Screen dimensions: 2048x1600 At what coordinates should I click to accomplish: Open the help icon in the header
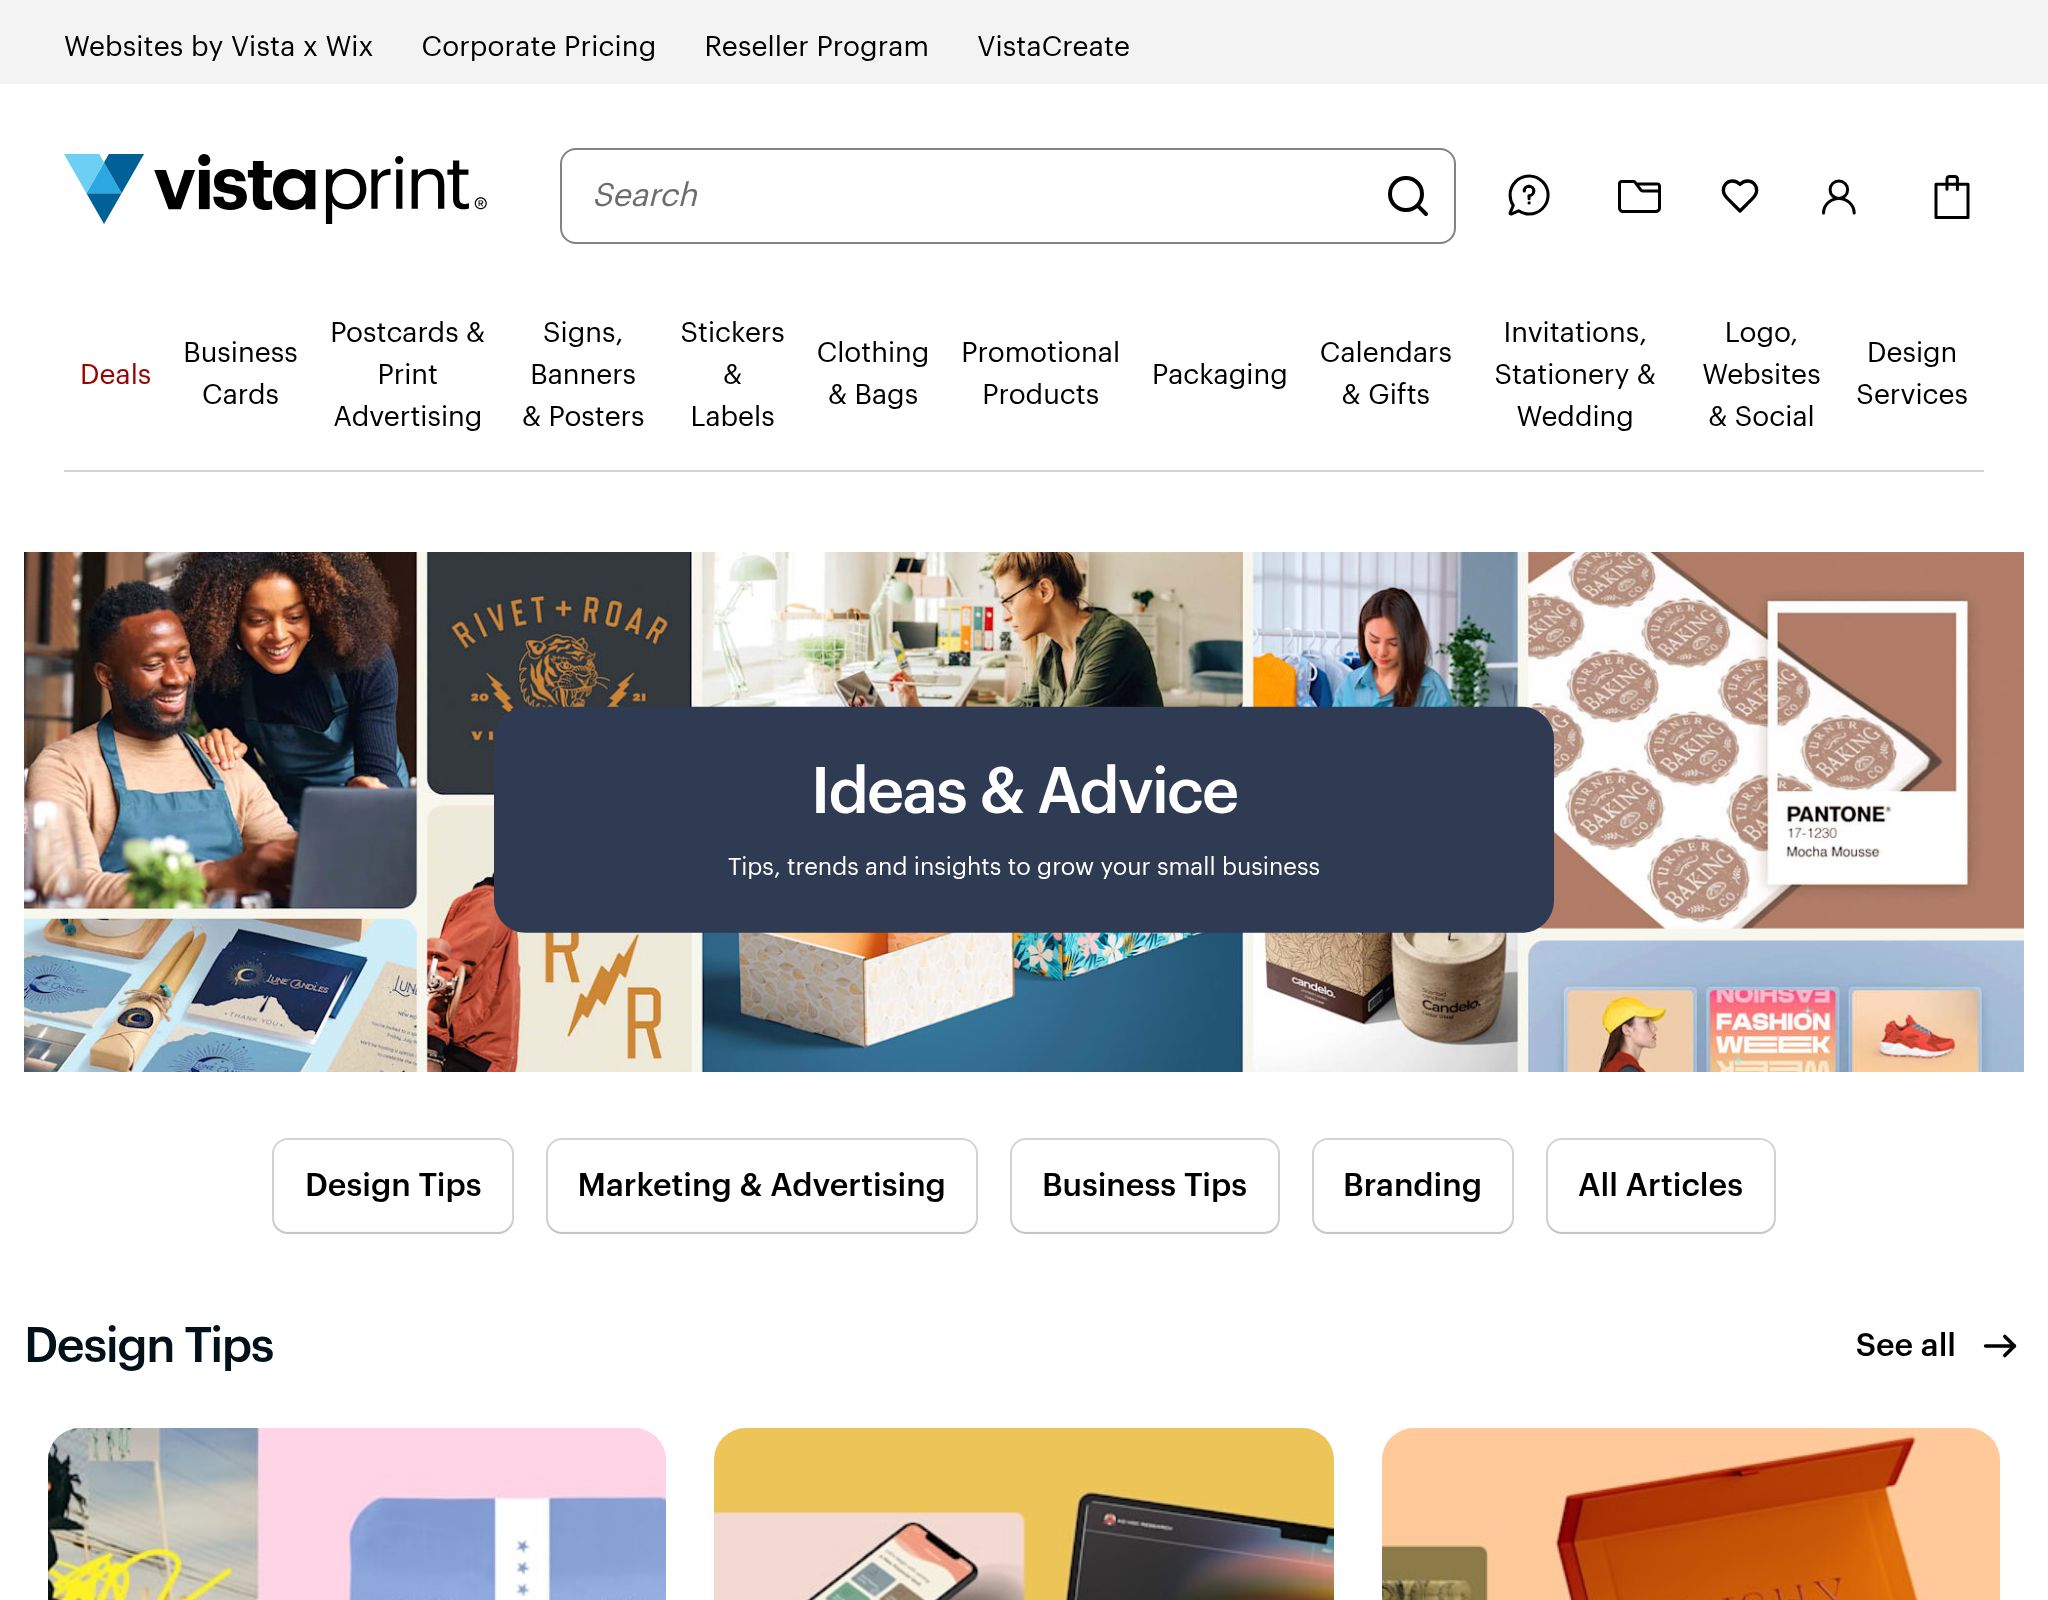tap(1529, 196)
